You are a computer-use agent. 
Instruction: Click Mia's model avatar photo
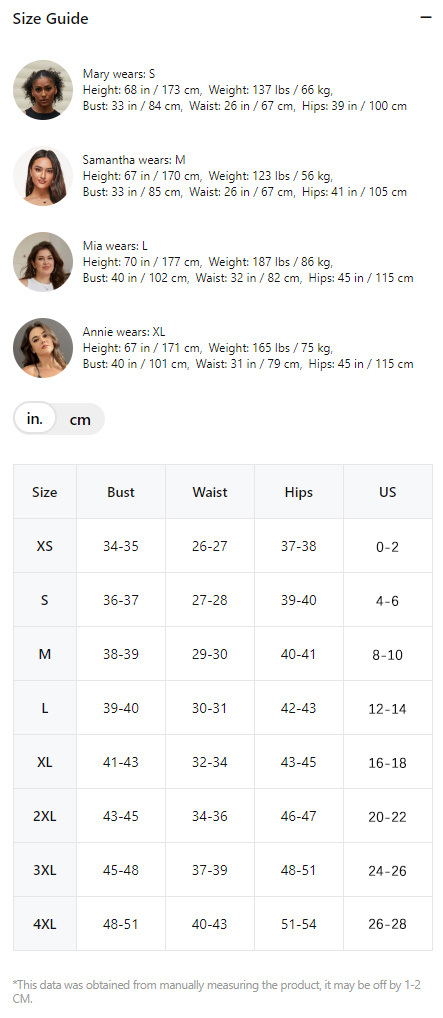[43, 262]
